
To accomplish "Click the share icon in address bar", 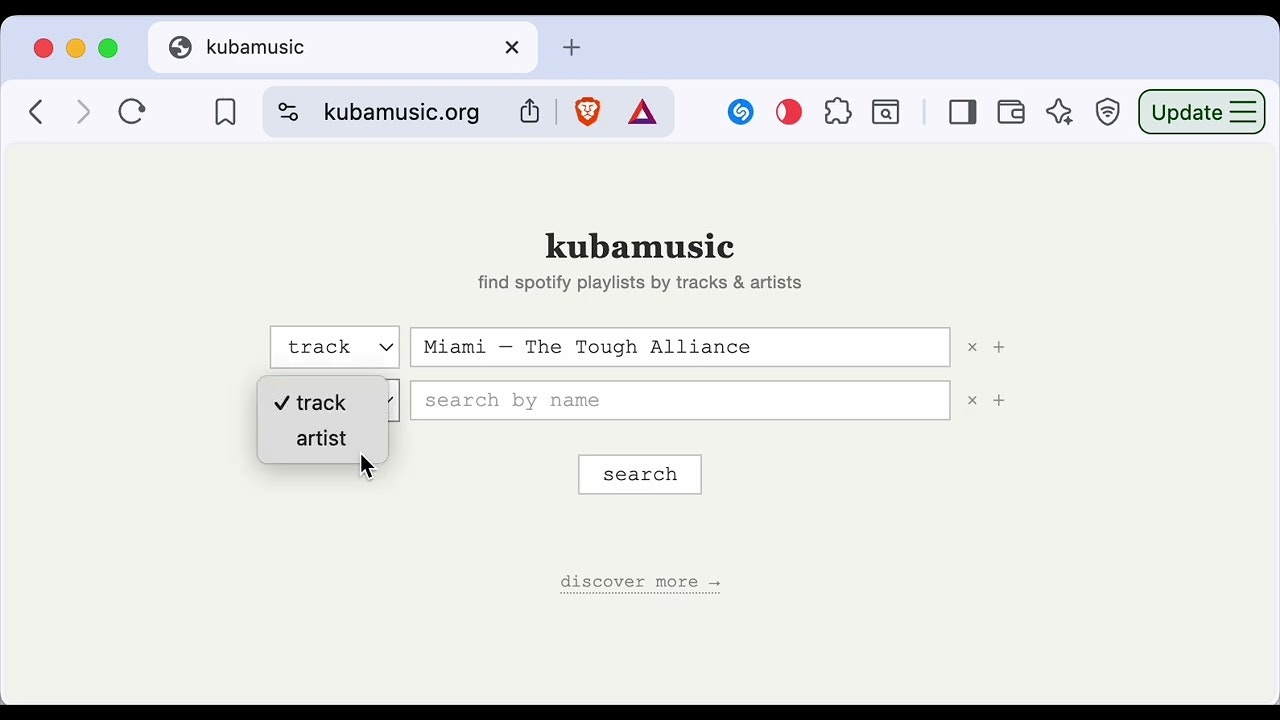I will tap(530, 111).
